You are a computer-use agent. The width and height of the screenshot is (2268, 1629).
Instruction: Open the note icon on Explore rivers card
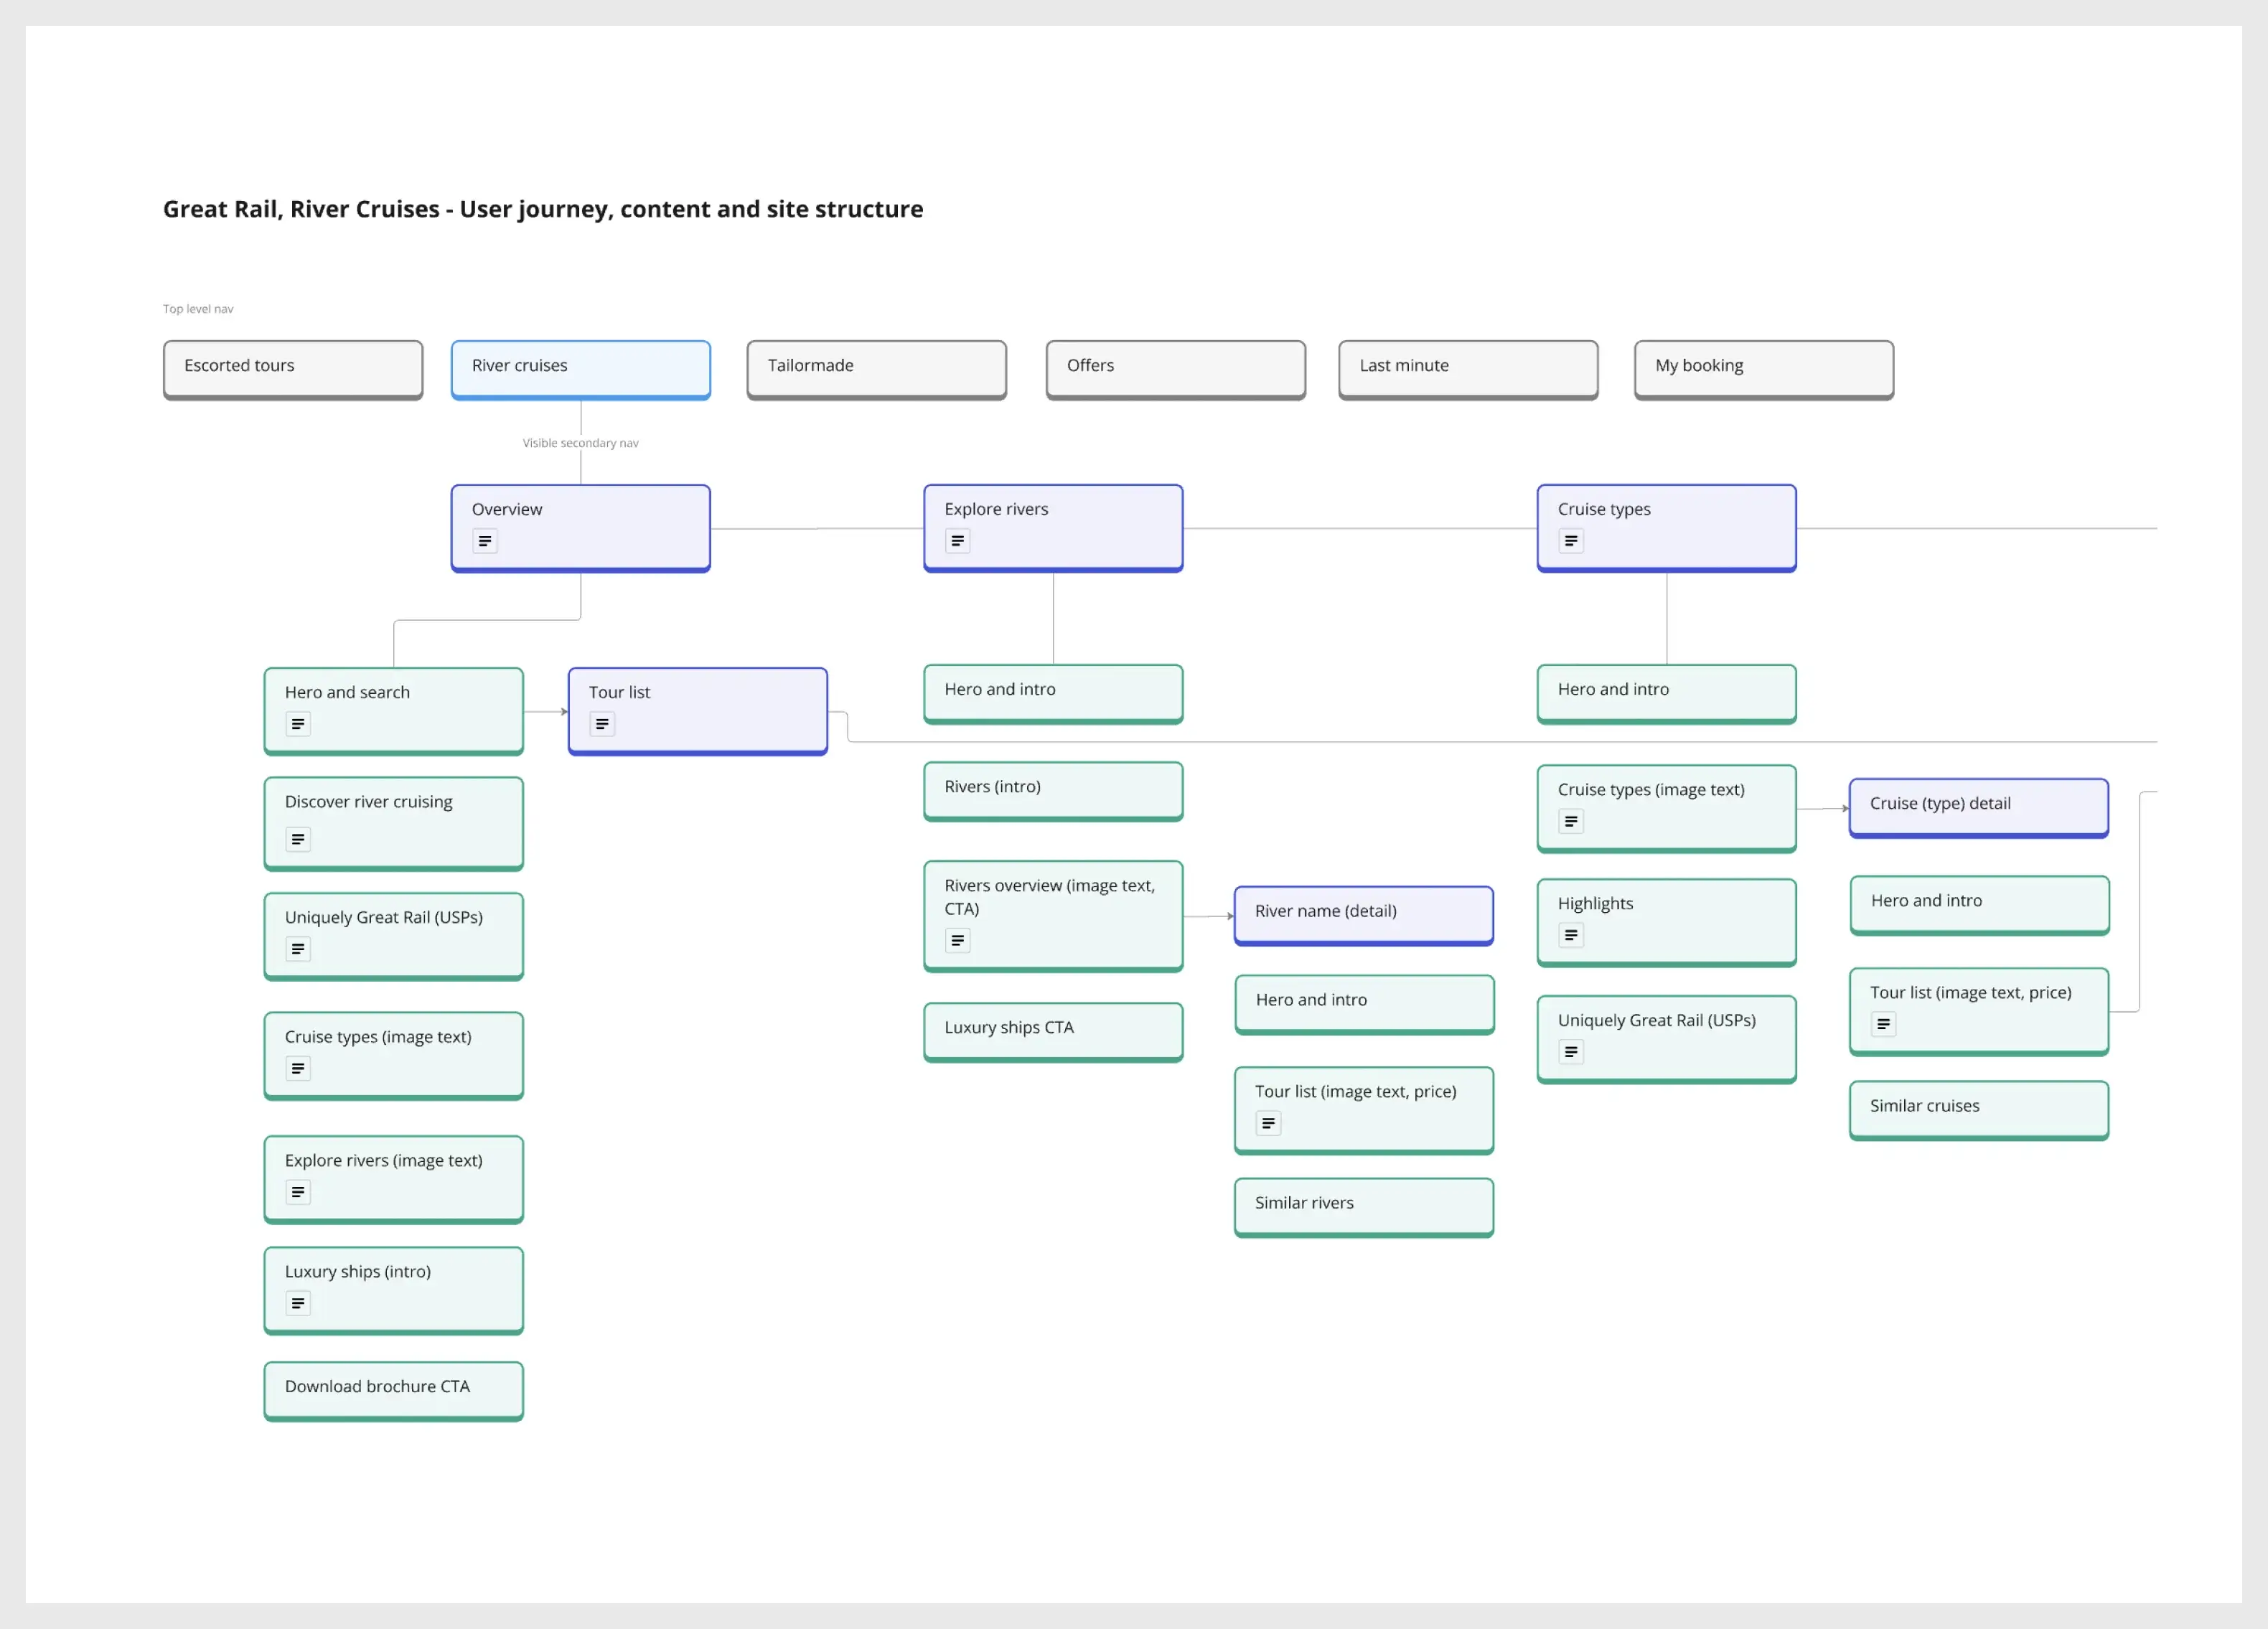click(x=957, y=541)
